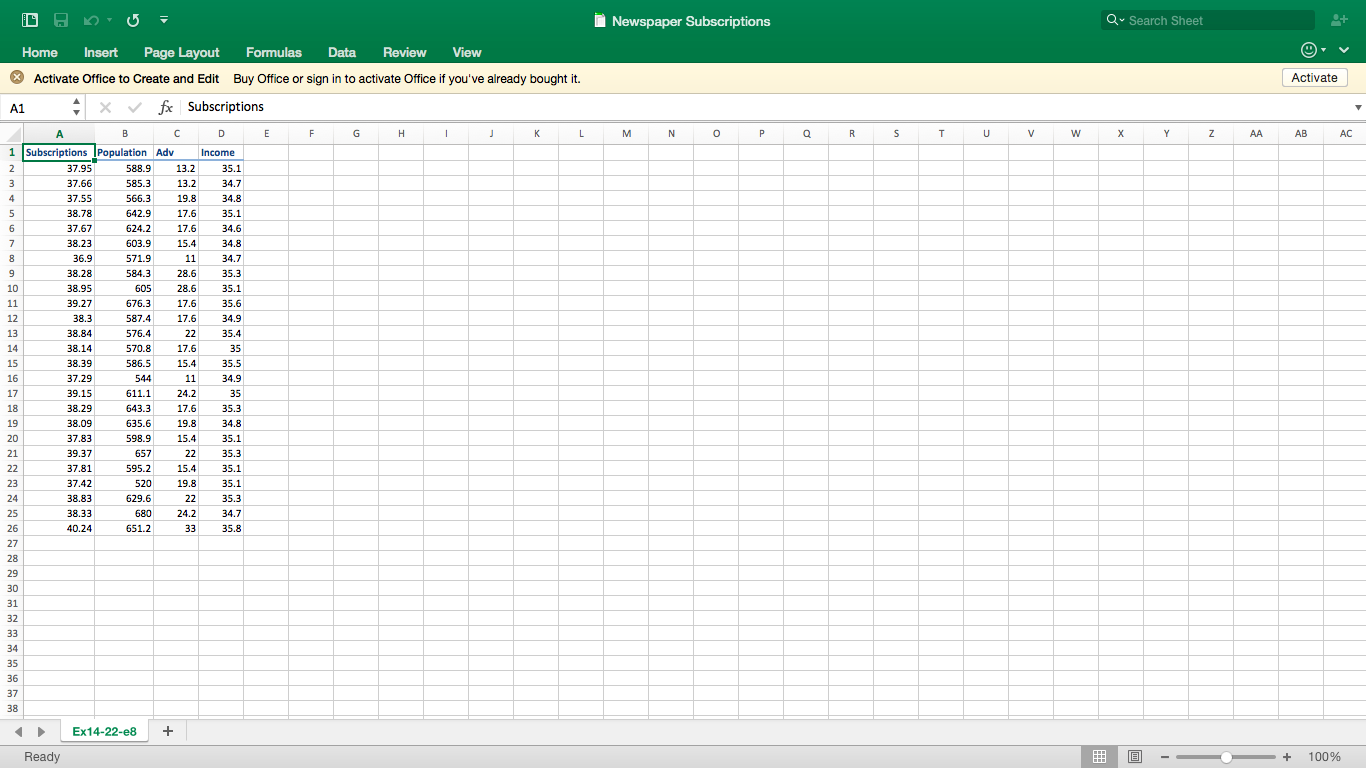Add a new sheet with the plus button
The height and width of the screenshot is (768, 1366).
tap(167, 731)
